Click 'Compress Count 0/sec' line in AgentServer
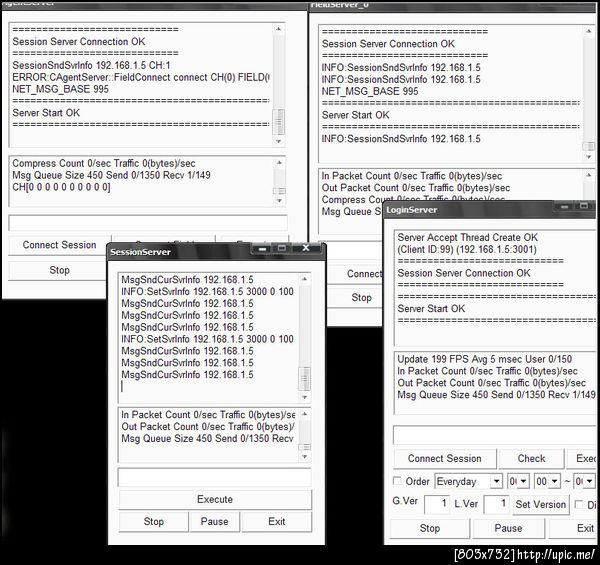600x565 pixels. point(104,163)
